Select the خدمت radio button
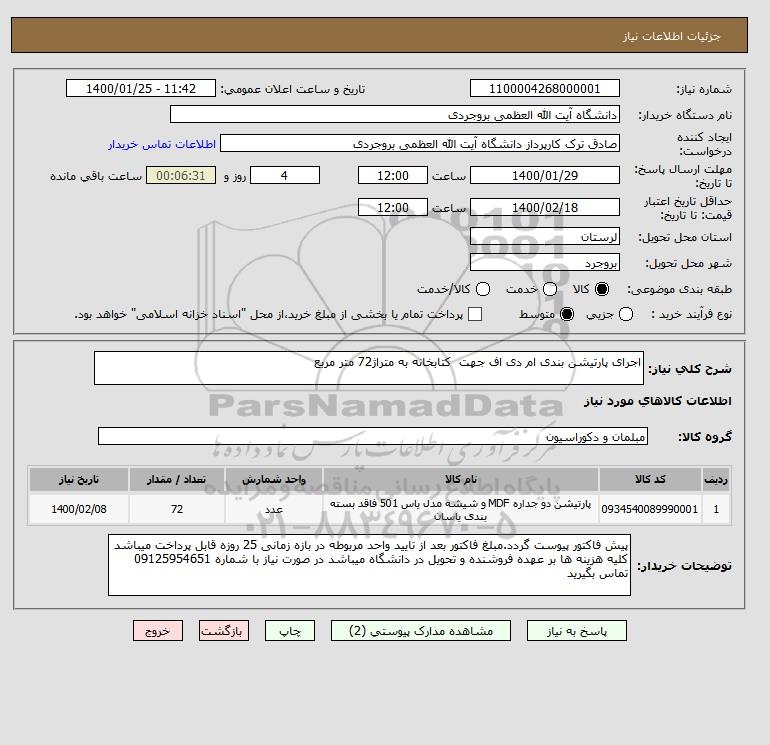770x745 pixels. tap(550, 289)
